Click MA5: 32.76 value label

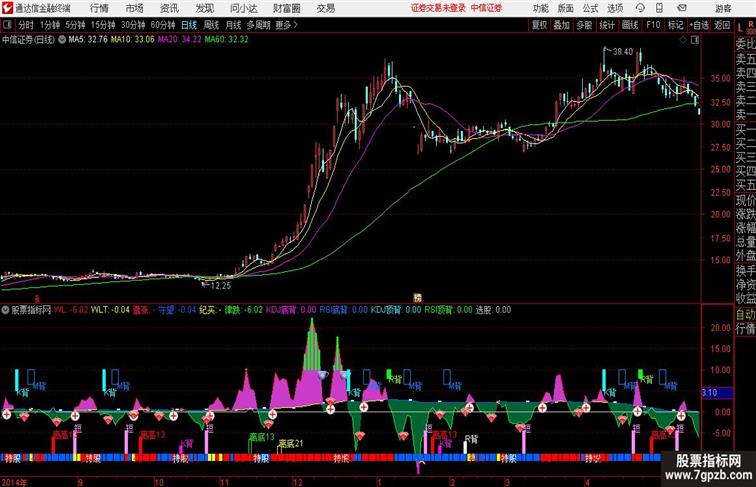(x=88, y=40)
